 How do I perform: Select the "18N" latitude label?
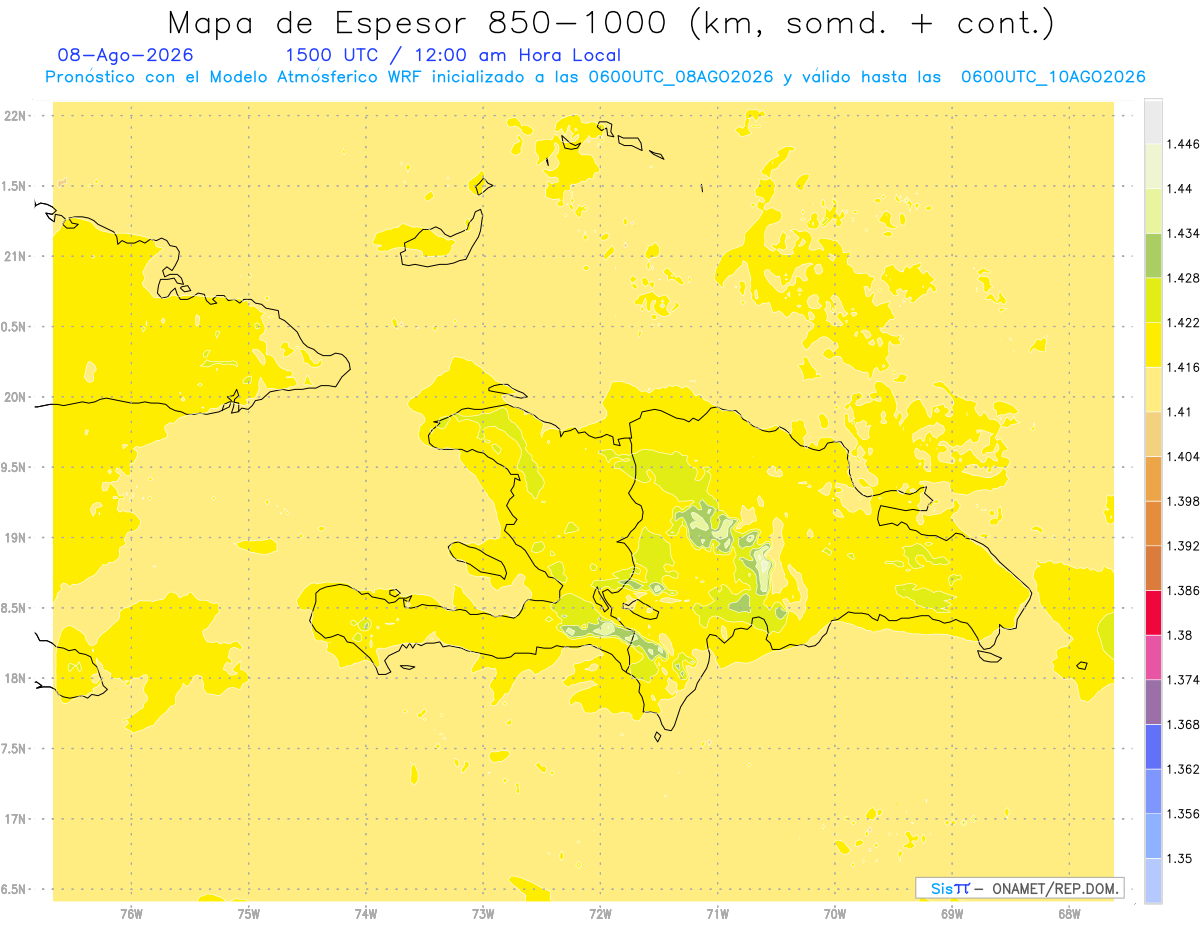[x=15, y=679]
